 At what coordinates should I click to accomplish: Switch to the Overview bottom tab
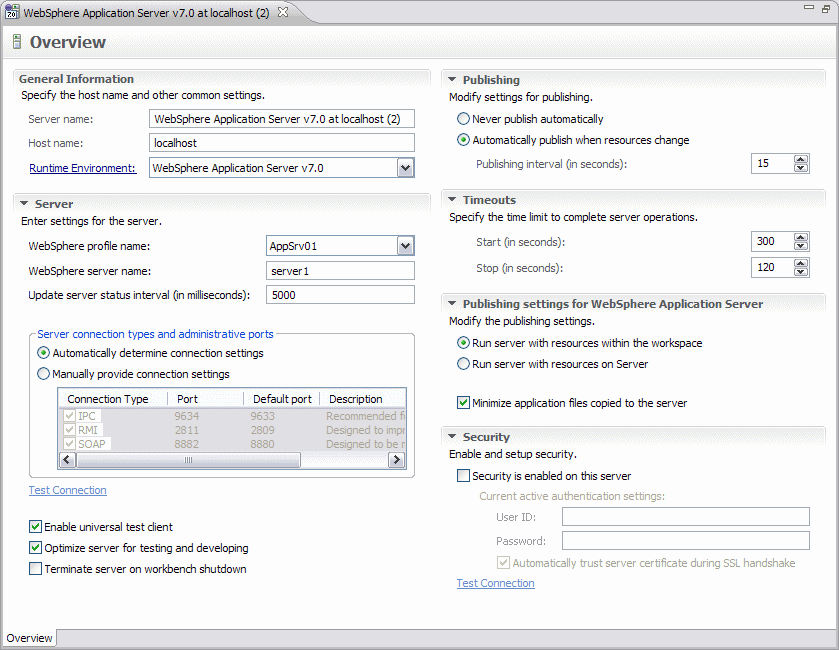point(29,638)
